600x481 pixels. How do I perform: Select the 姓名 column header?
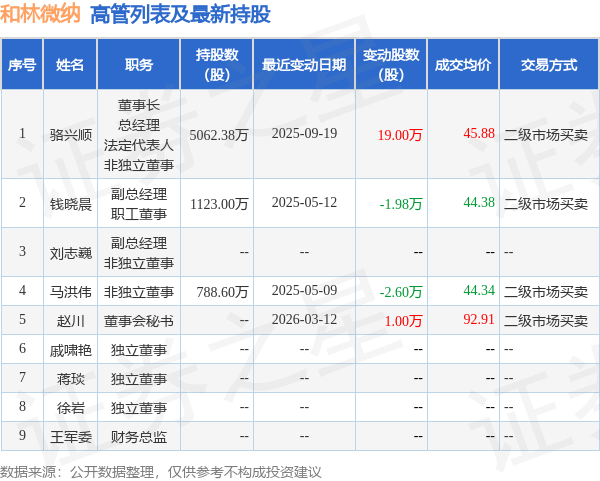point(70,65)
